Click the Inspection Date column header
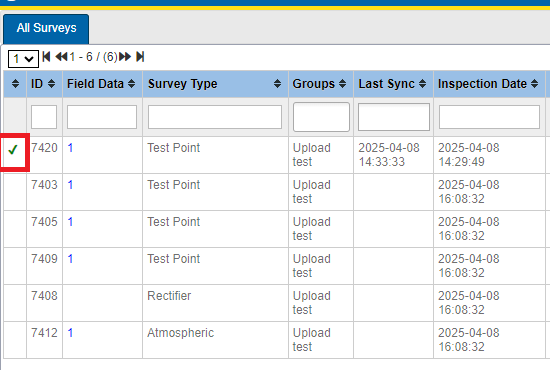 pos(489,84)
